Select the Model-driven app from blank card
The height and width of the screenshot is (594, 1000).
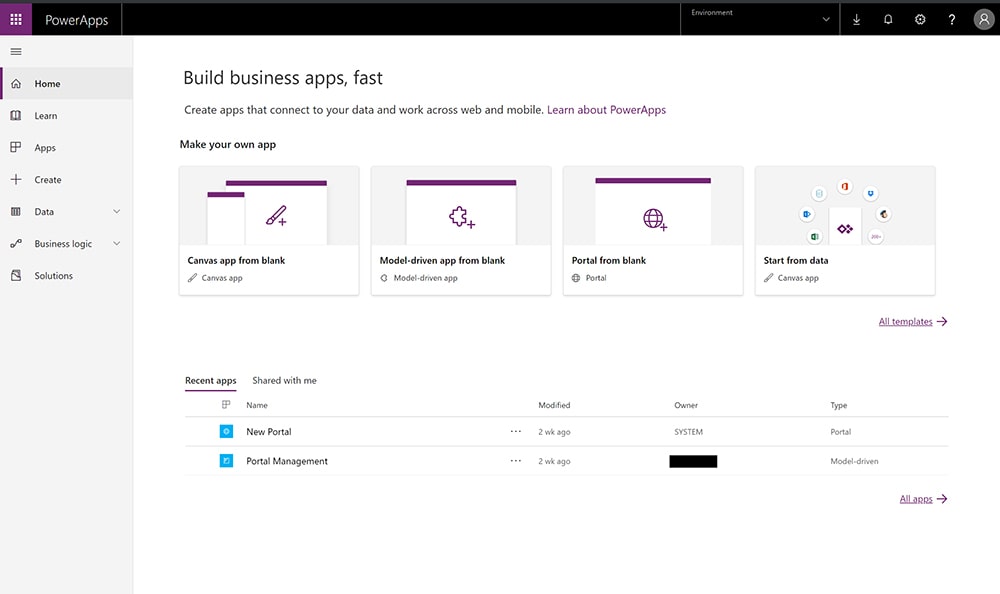[461, 231]
